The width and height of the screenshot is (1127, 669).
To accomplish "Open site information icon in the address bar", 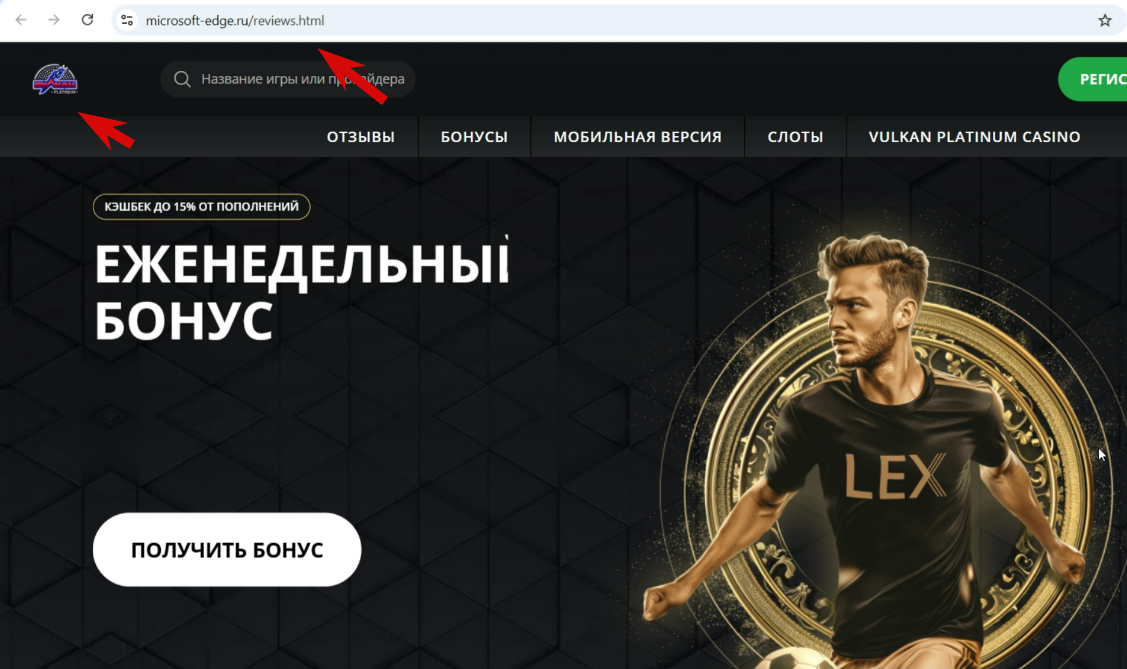I will coord(127,20).
